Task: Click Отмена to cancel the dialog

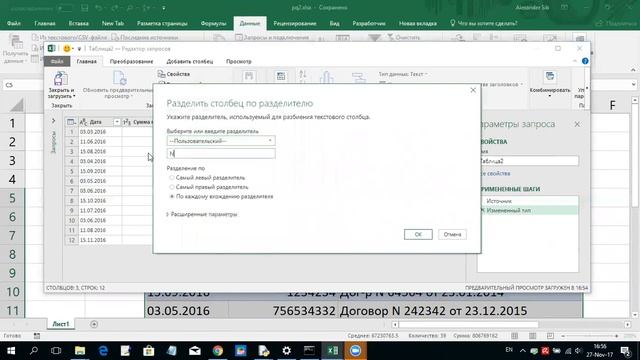Action: tap(452, 234)
